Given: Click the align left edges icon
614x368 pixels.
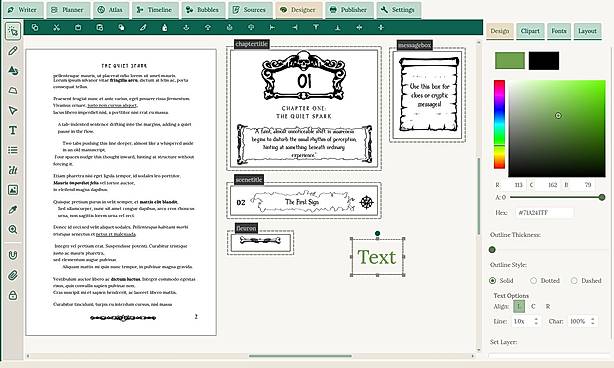Looking at the screenshot, I should click(x=273, y=27).
